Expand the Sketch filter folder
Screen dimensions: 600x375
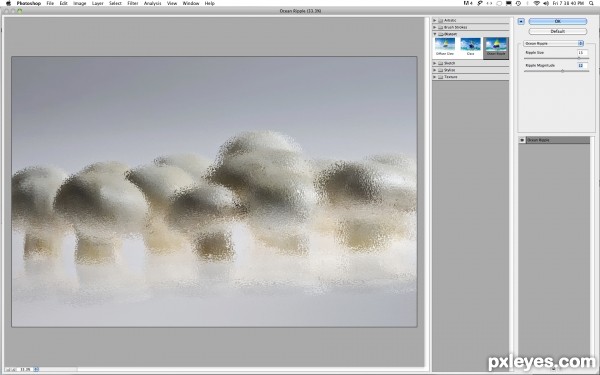[435, 63]
